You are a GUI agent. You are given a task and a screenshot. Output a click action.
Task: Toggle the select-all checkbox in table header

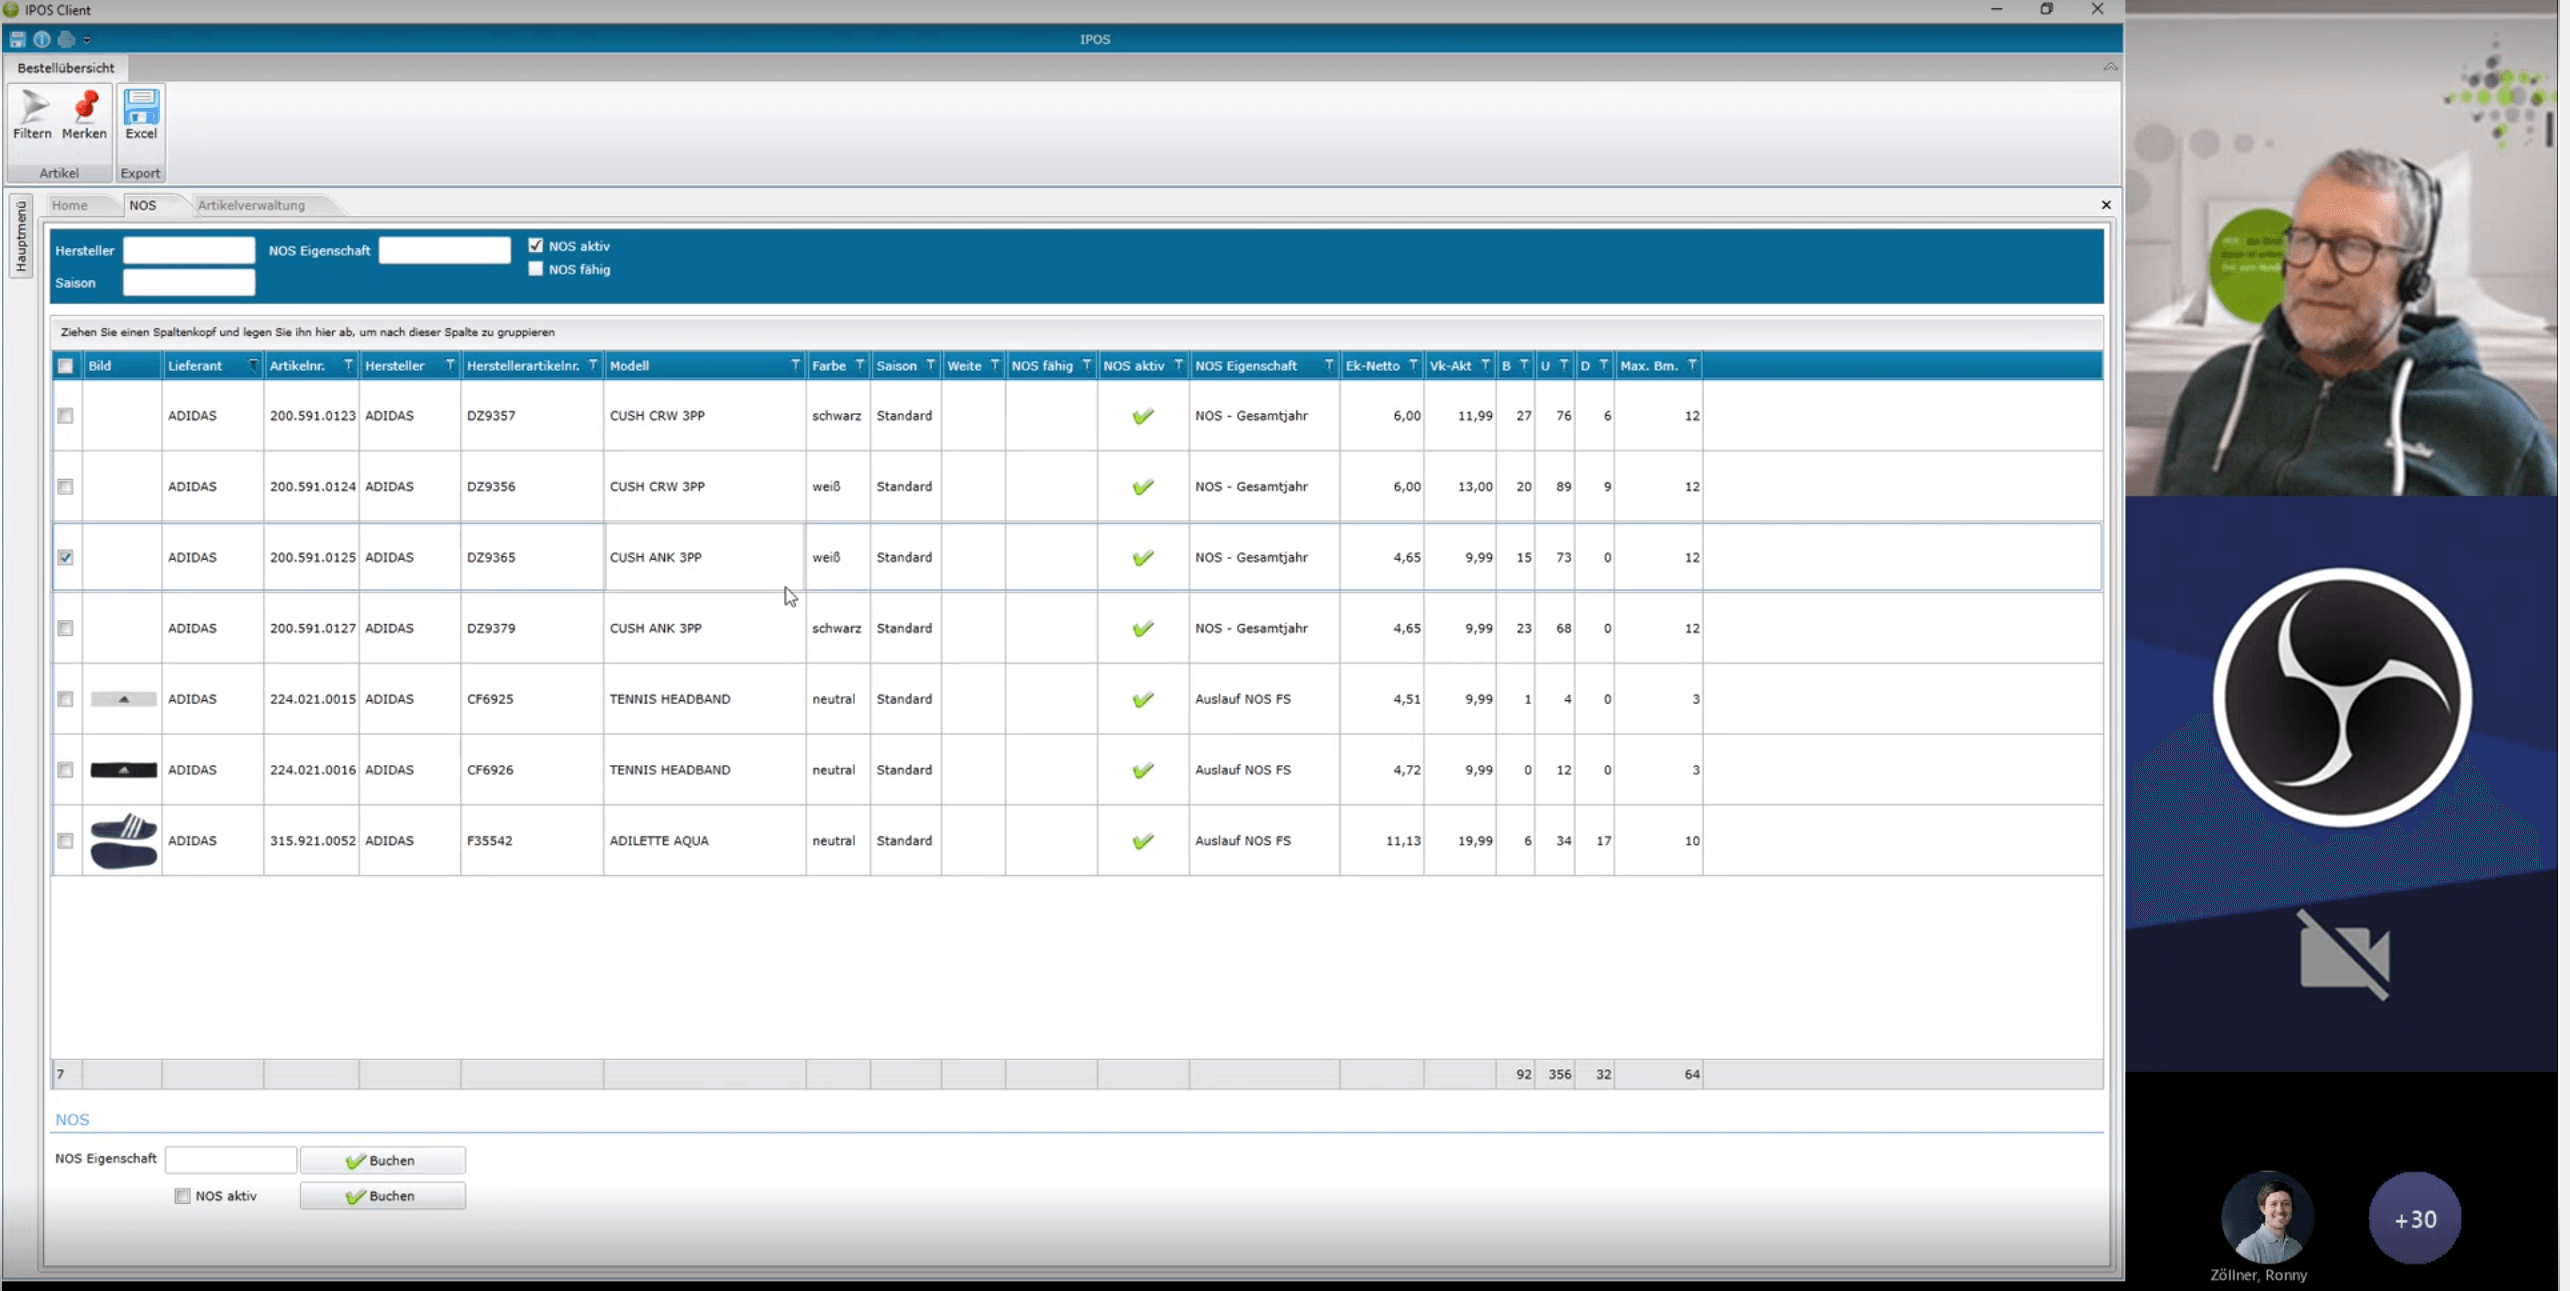(66, 366)
